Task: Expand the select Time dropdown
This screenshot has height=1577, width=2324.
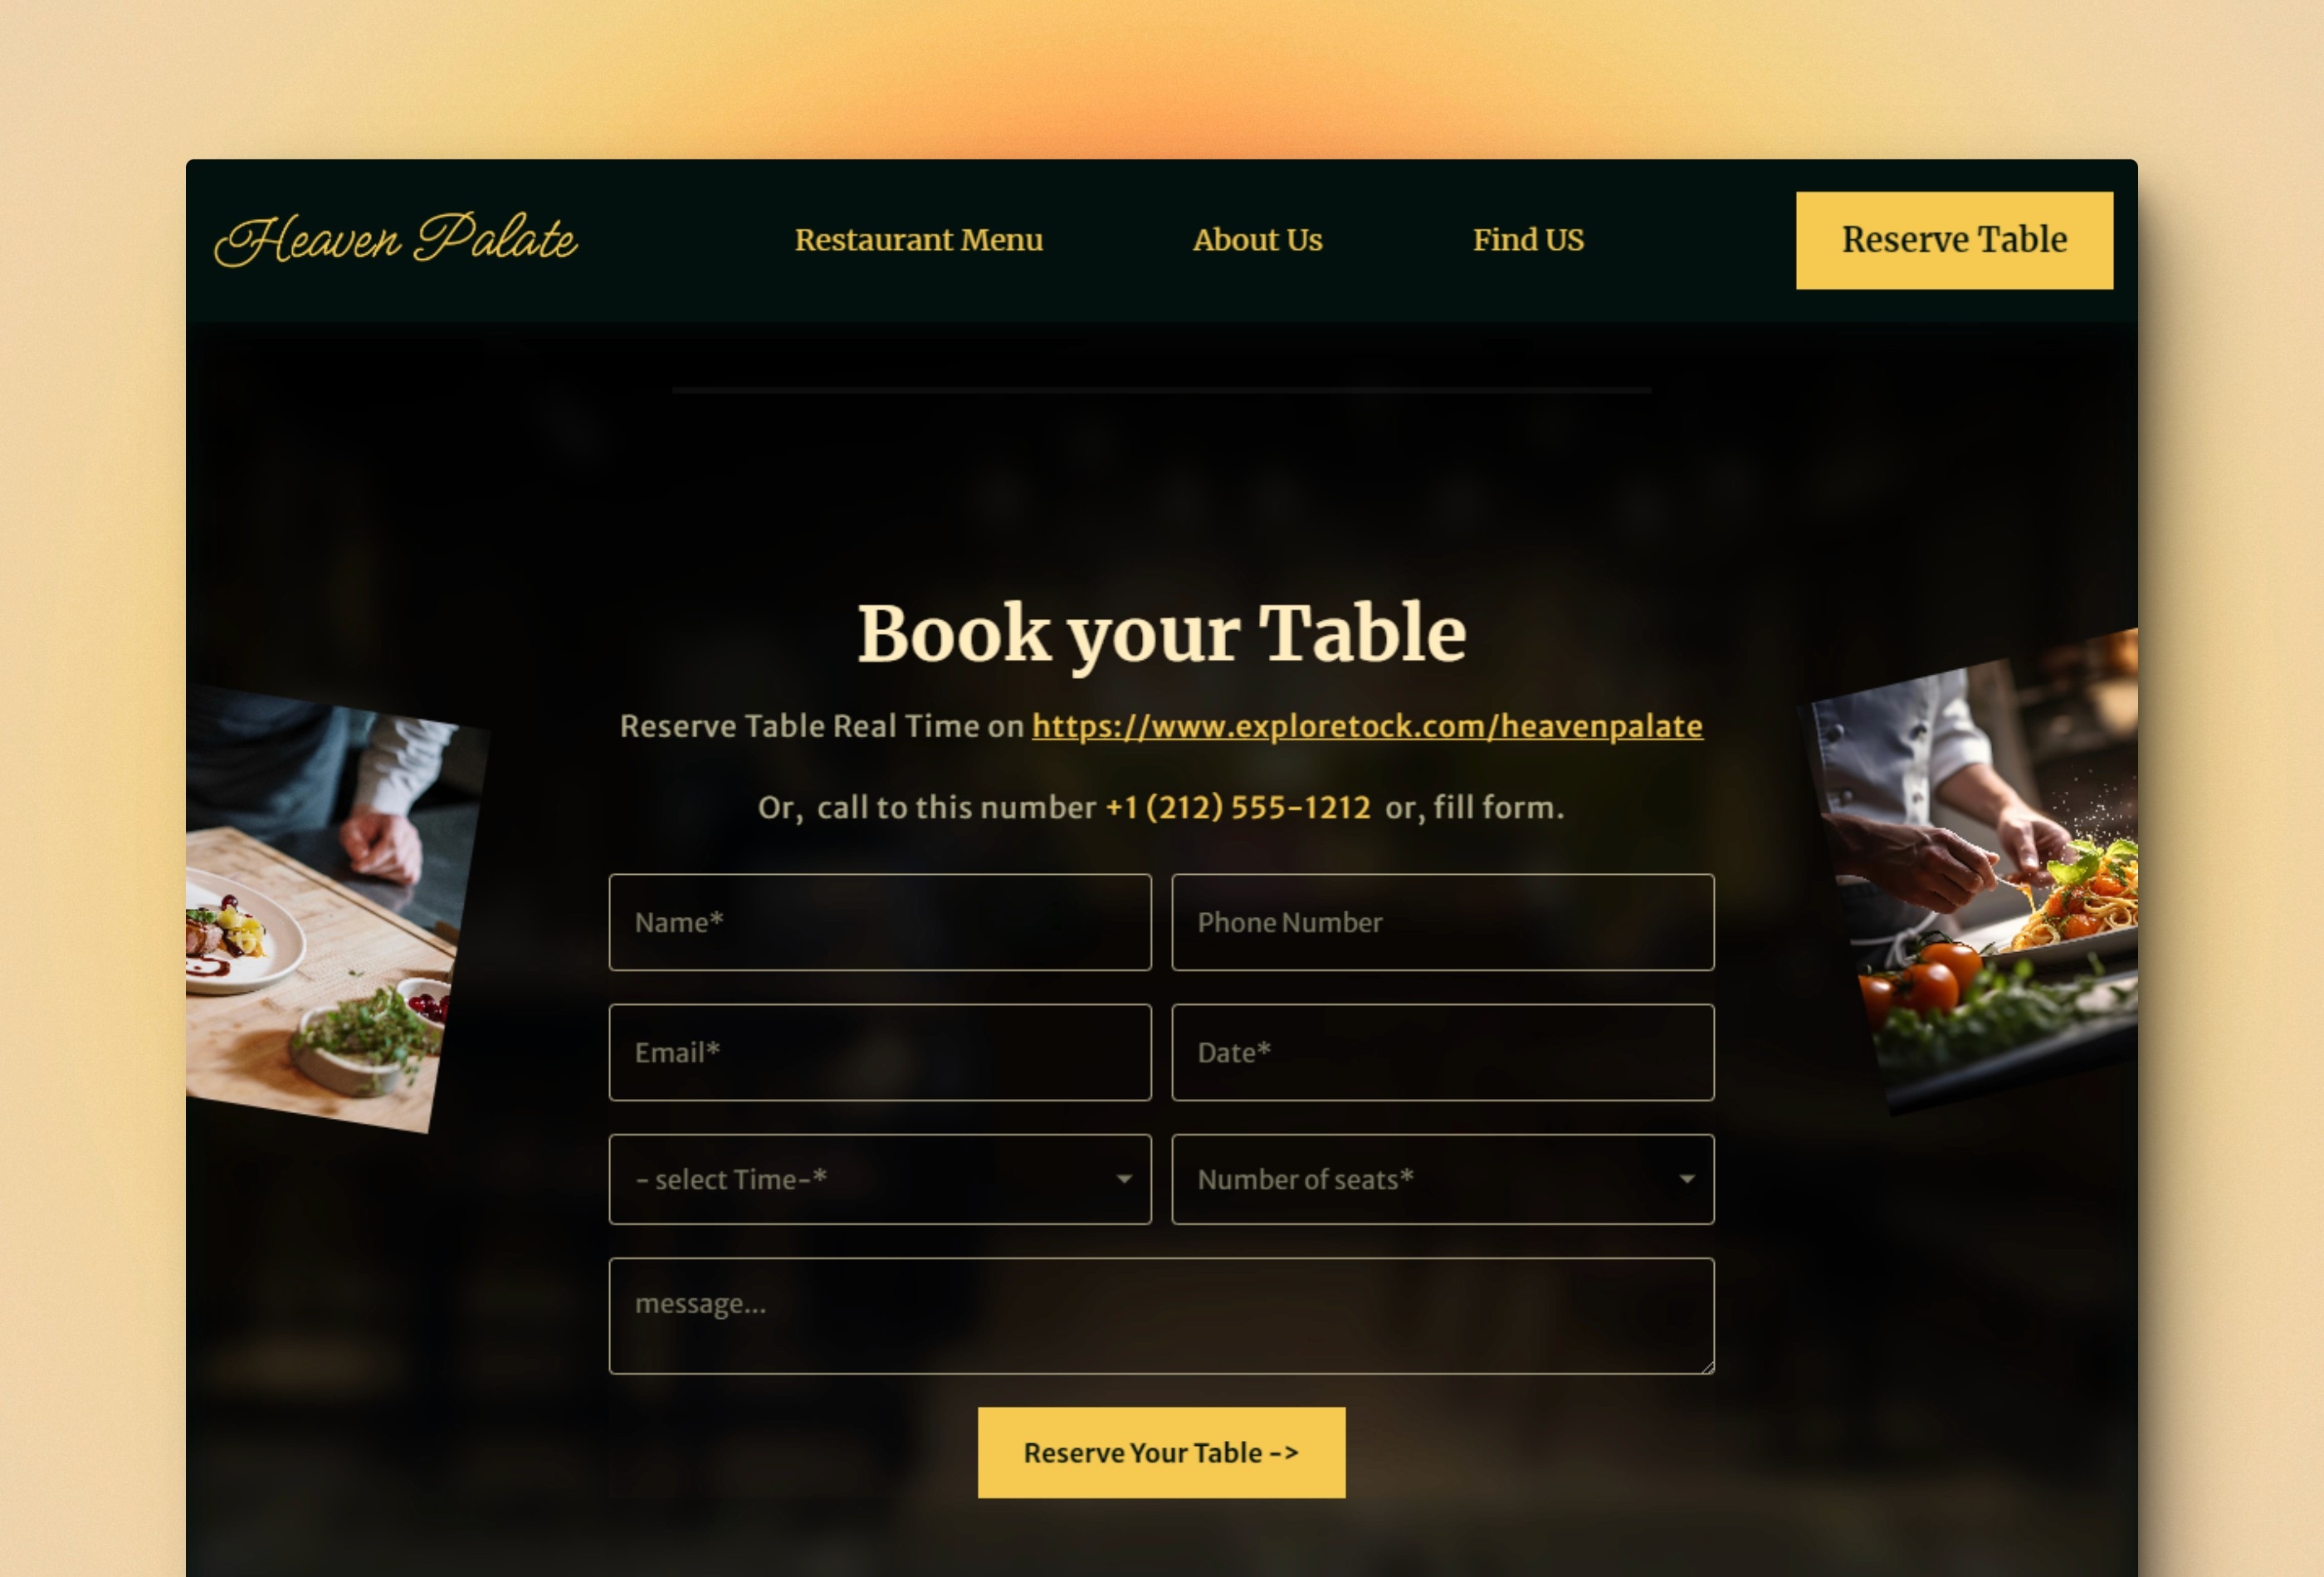Action: 880,1179
